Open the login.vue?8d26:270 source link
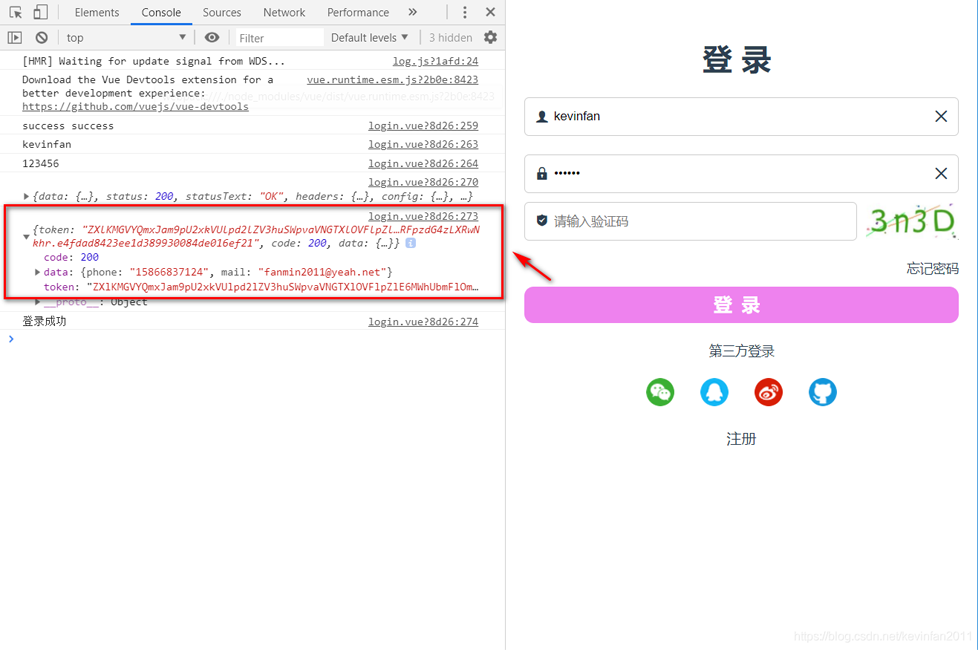 pyautogui.click(x=423, y=182)
